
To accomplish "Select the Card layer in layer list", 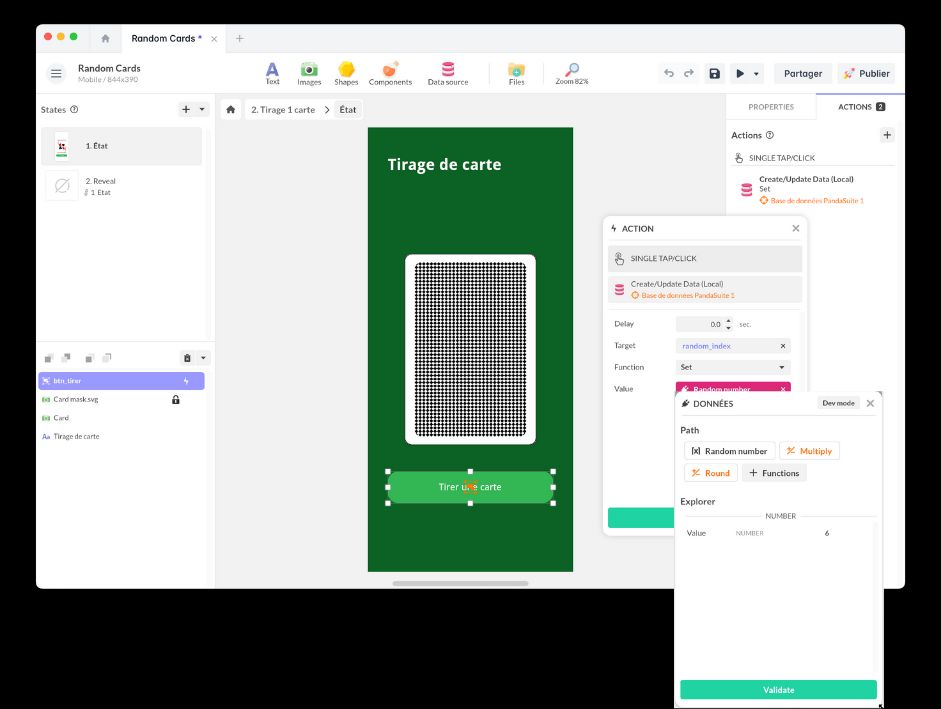I will pyautogui.click(x=62, y=418).
